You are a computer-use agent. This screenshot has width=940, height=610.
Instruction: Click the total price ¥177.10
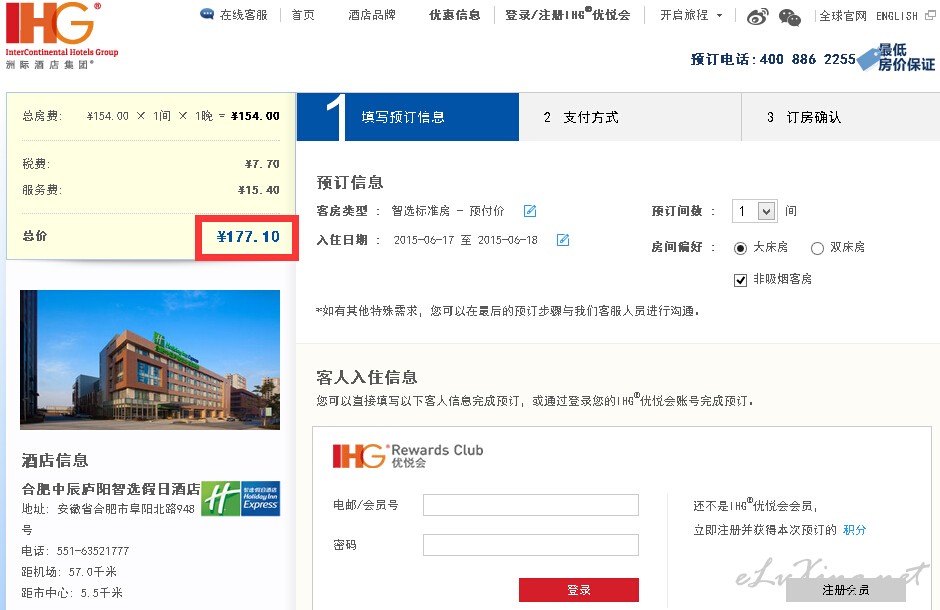click(248, 237)
